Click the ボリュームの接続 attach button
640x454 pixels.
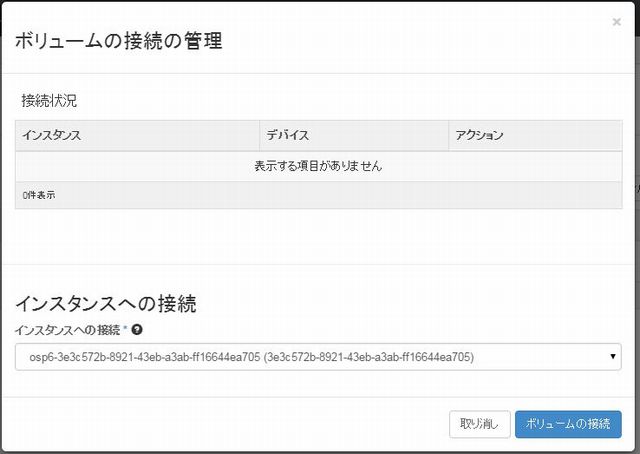click(567, 424)
